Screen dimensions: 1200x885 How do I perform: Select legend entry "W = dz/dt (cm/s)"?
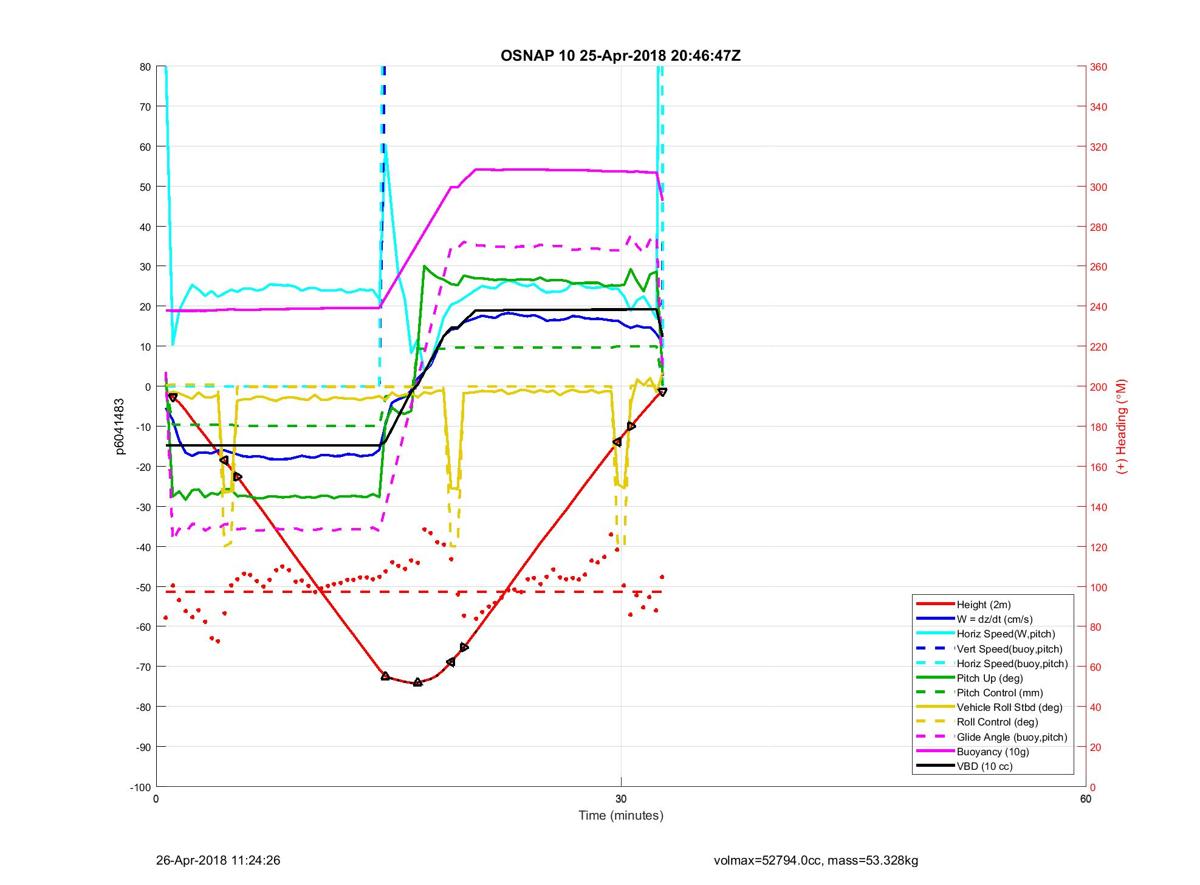997,619
